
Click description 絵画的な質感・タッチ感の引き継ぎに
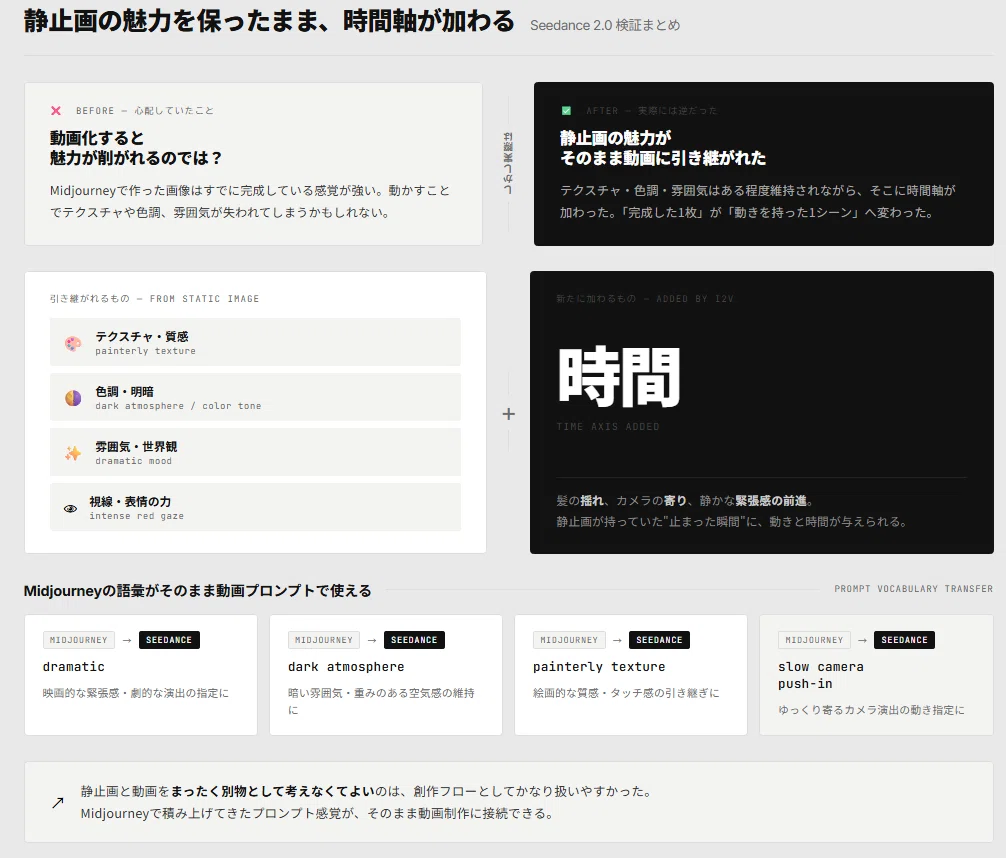tap(626, 693)
